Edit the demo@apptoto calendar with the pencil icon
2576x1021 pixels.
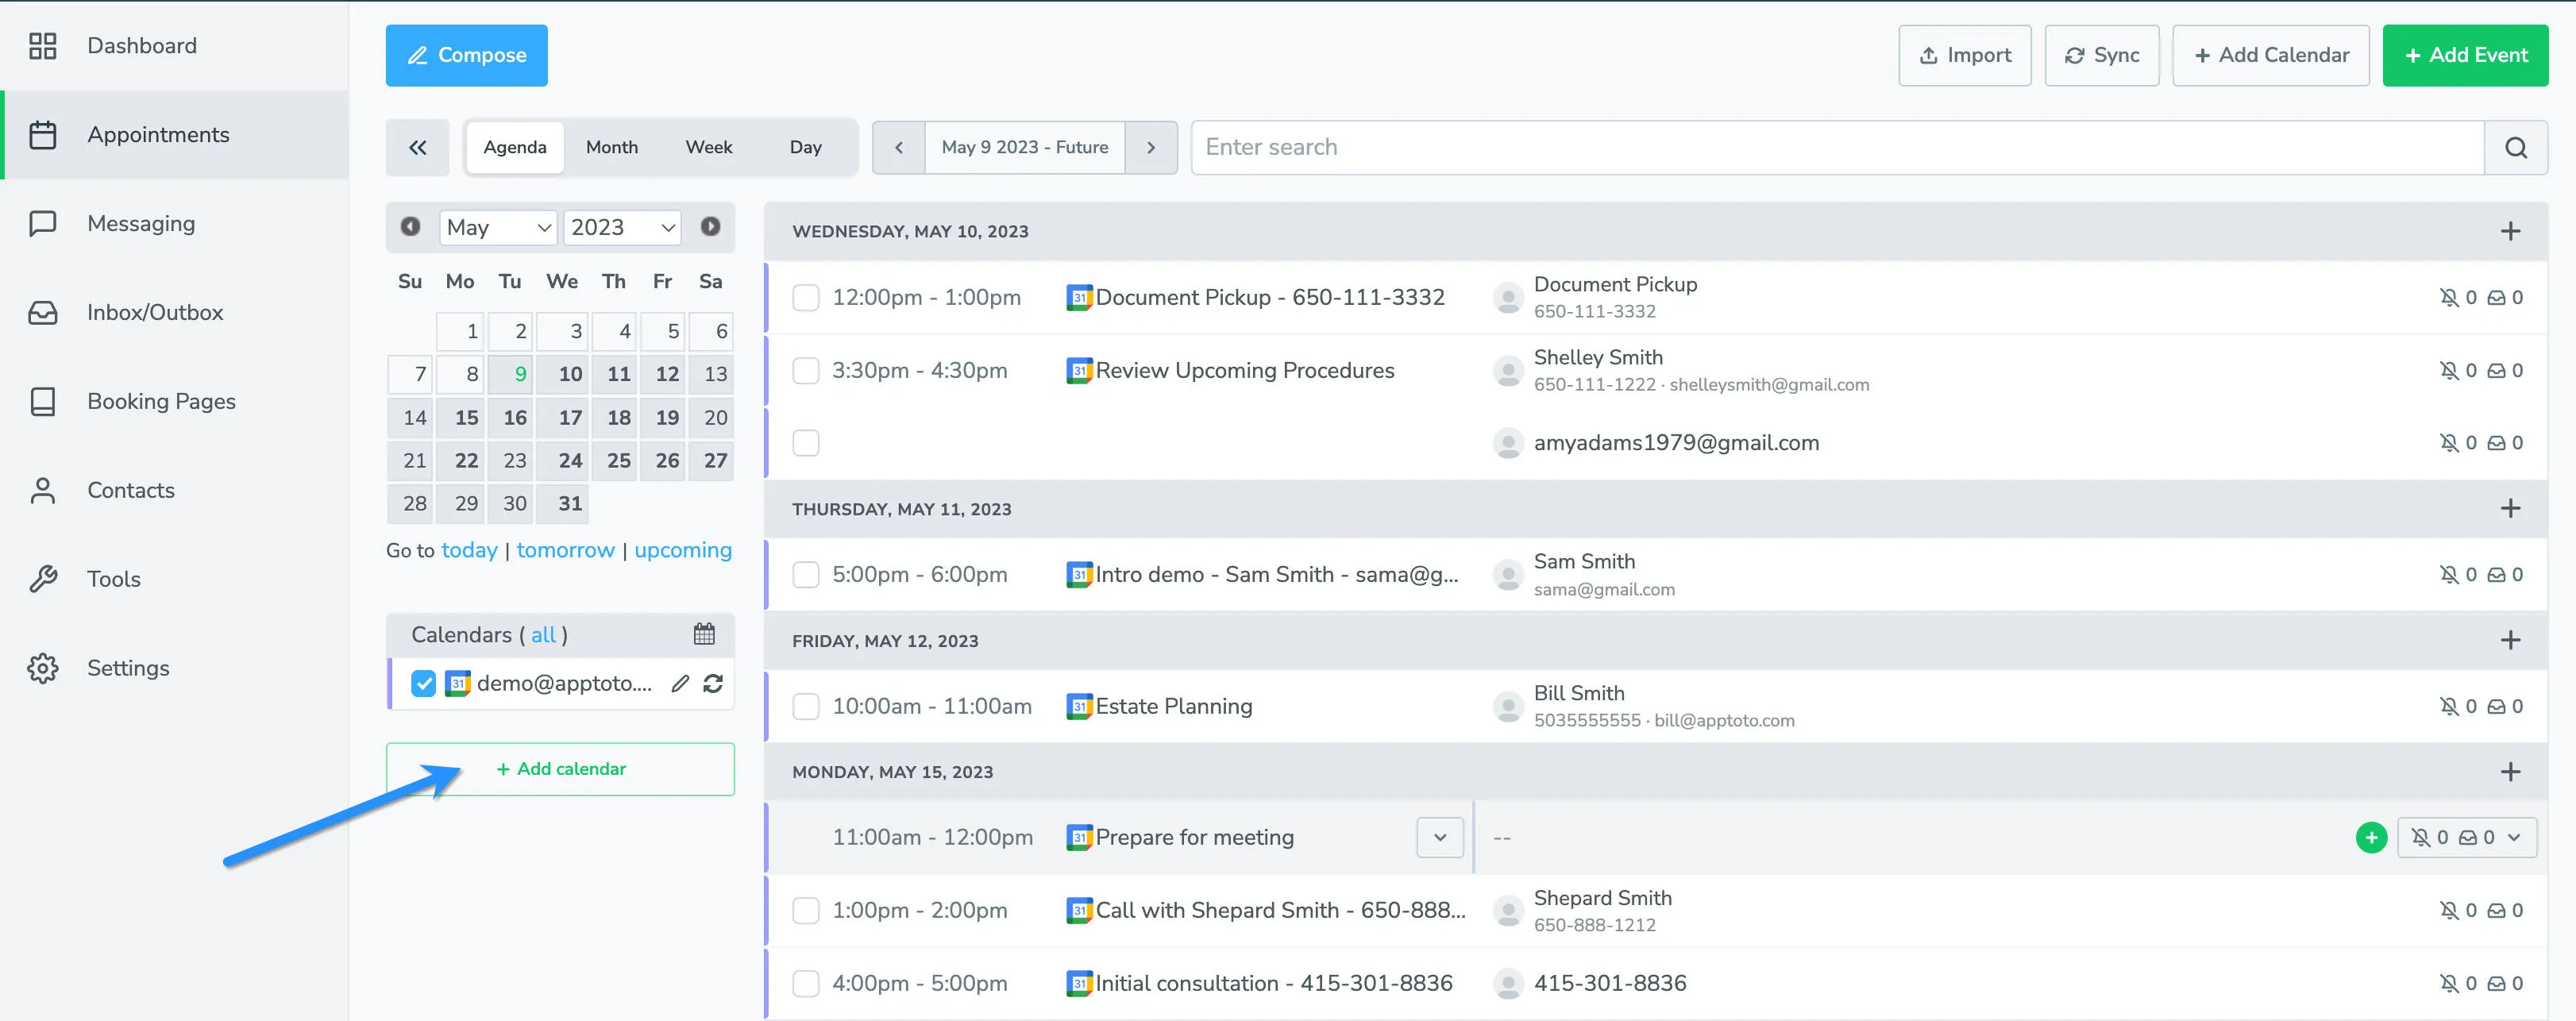point(681,684)
